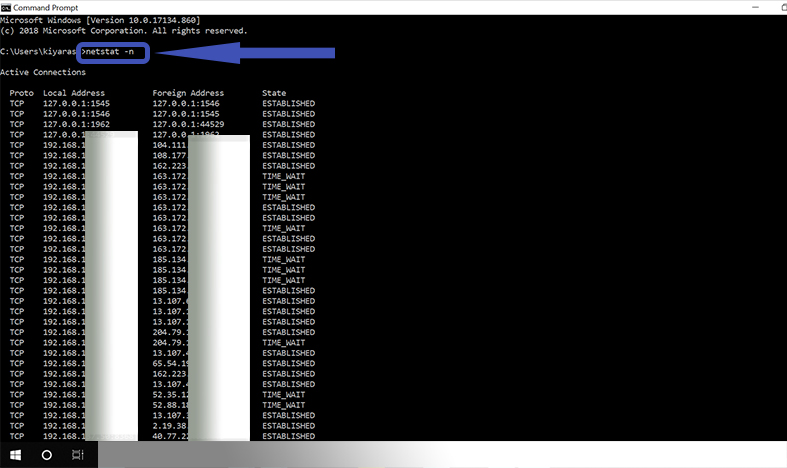The height and width of the screenshot is (468, 787).
Task: Click local address 127.0.0.1:1962
Action: click(76, 124)
